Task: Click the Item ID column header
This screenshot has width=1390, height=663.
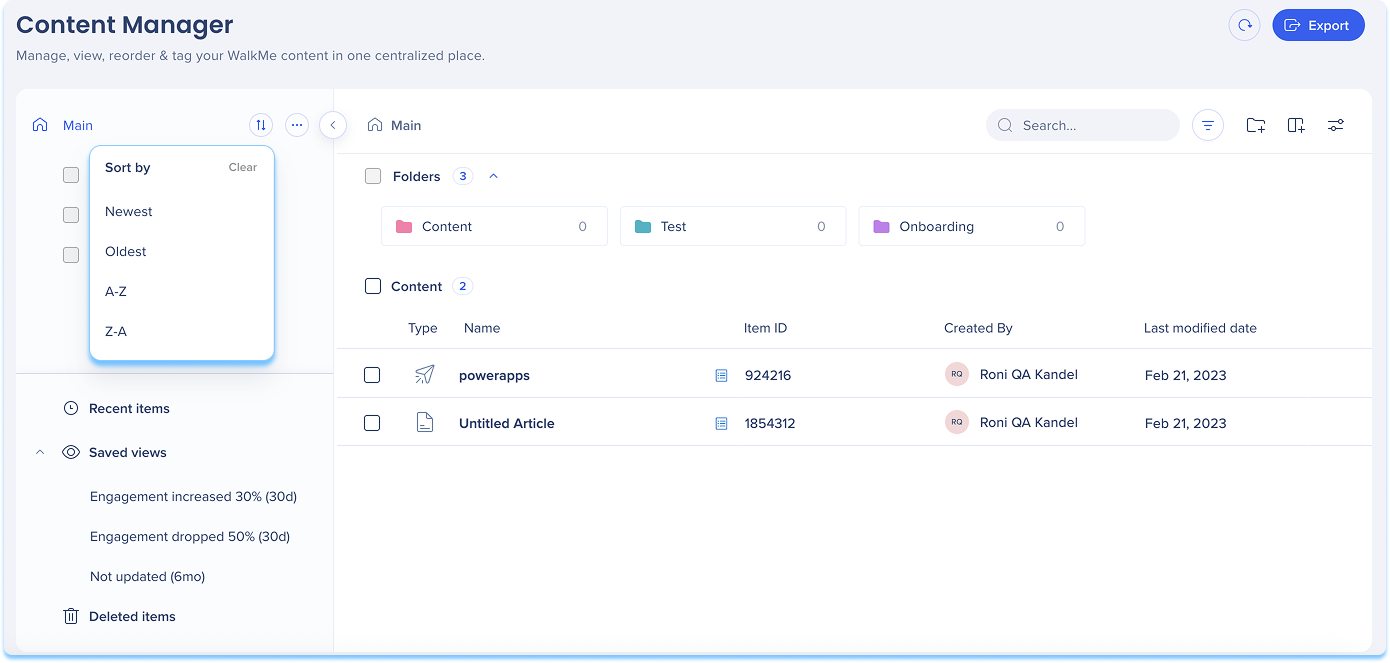Action: coord(765,328)
